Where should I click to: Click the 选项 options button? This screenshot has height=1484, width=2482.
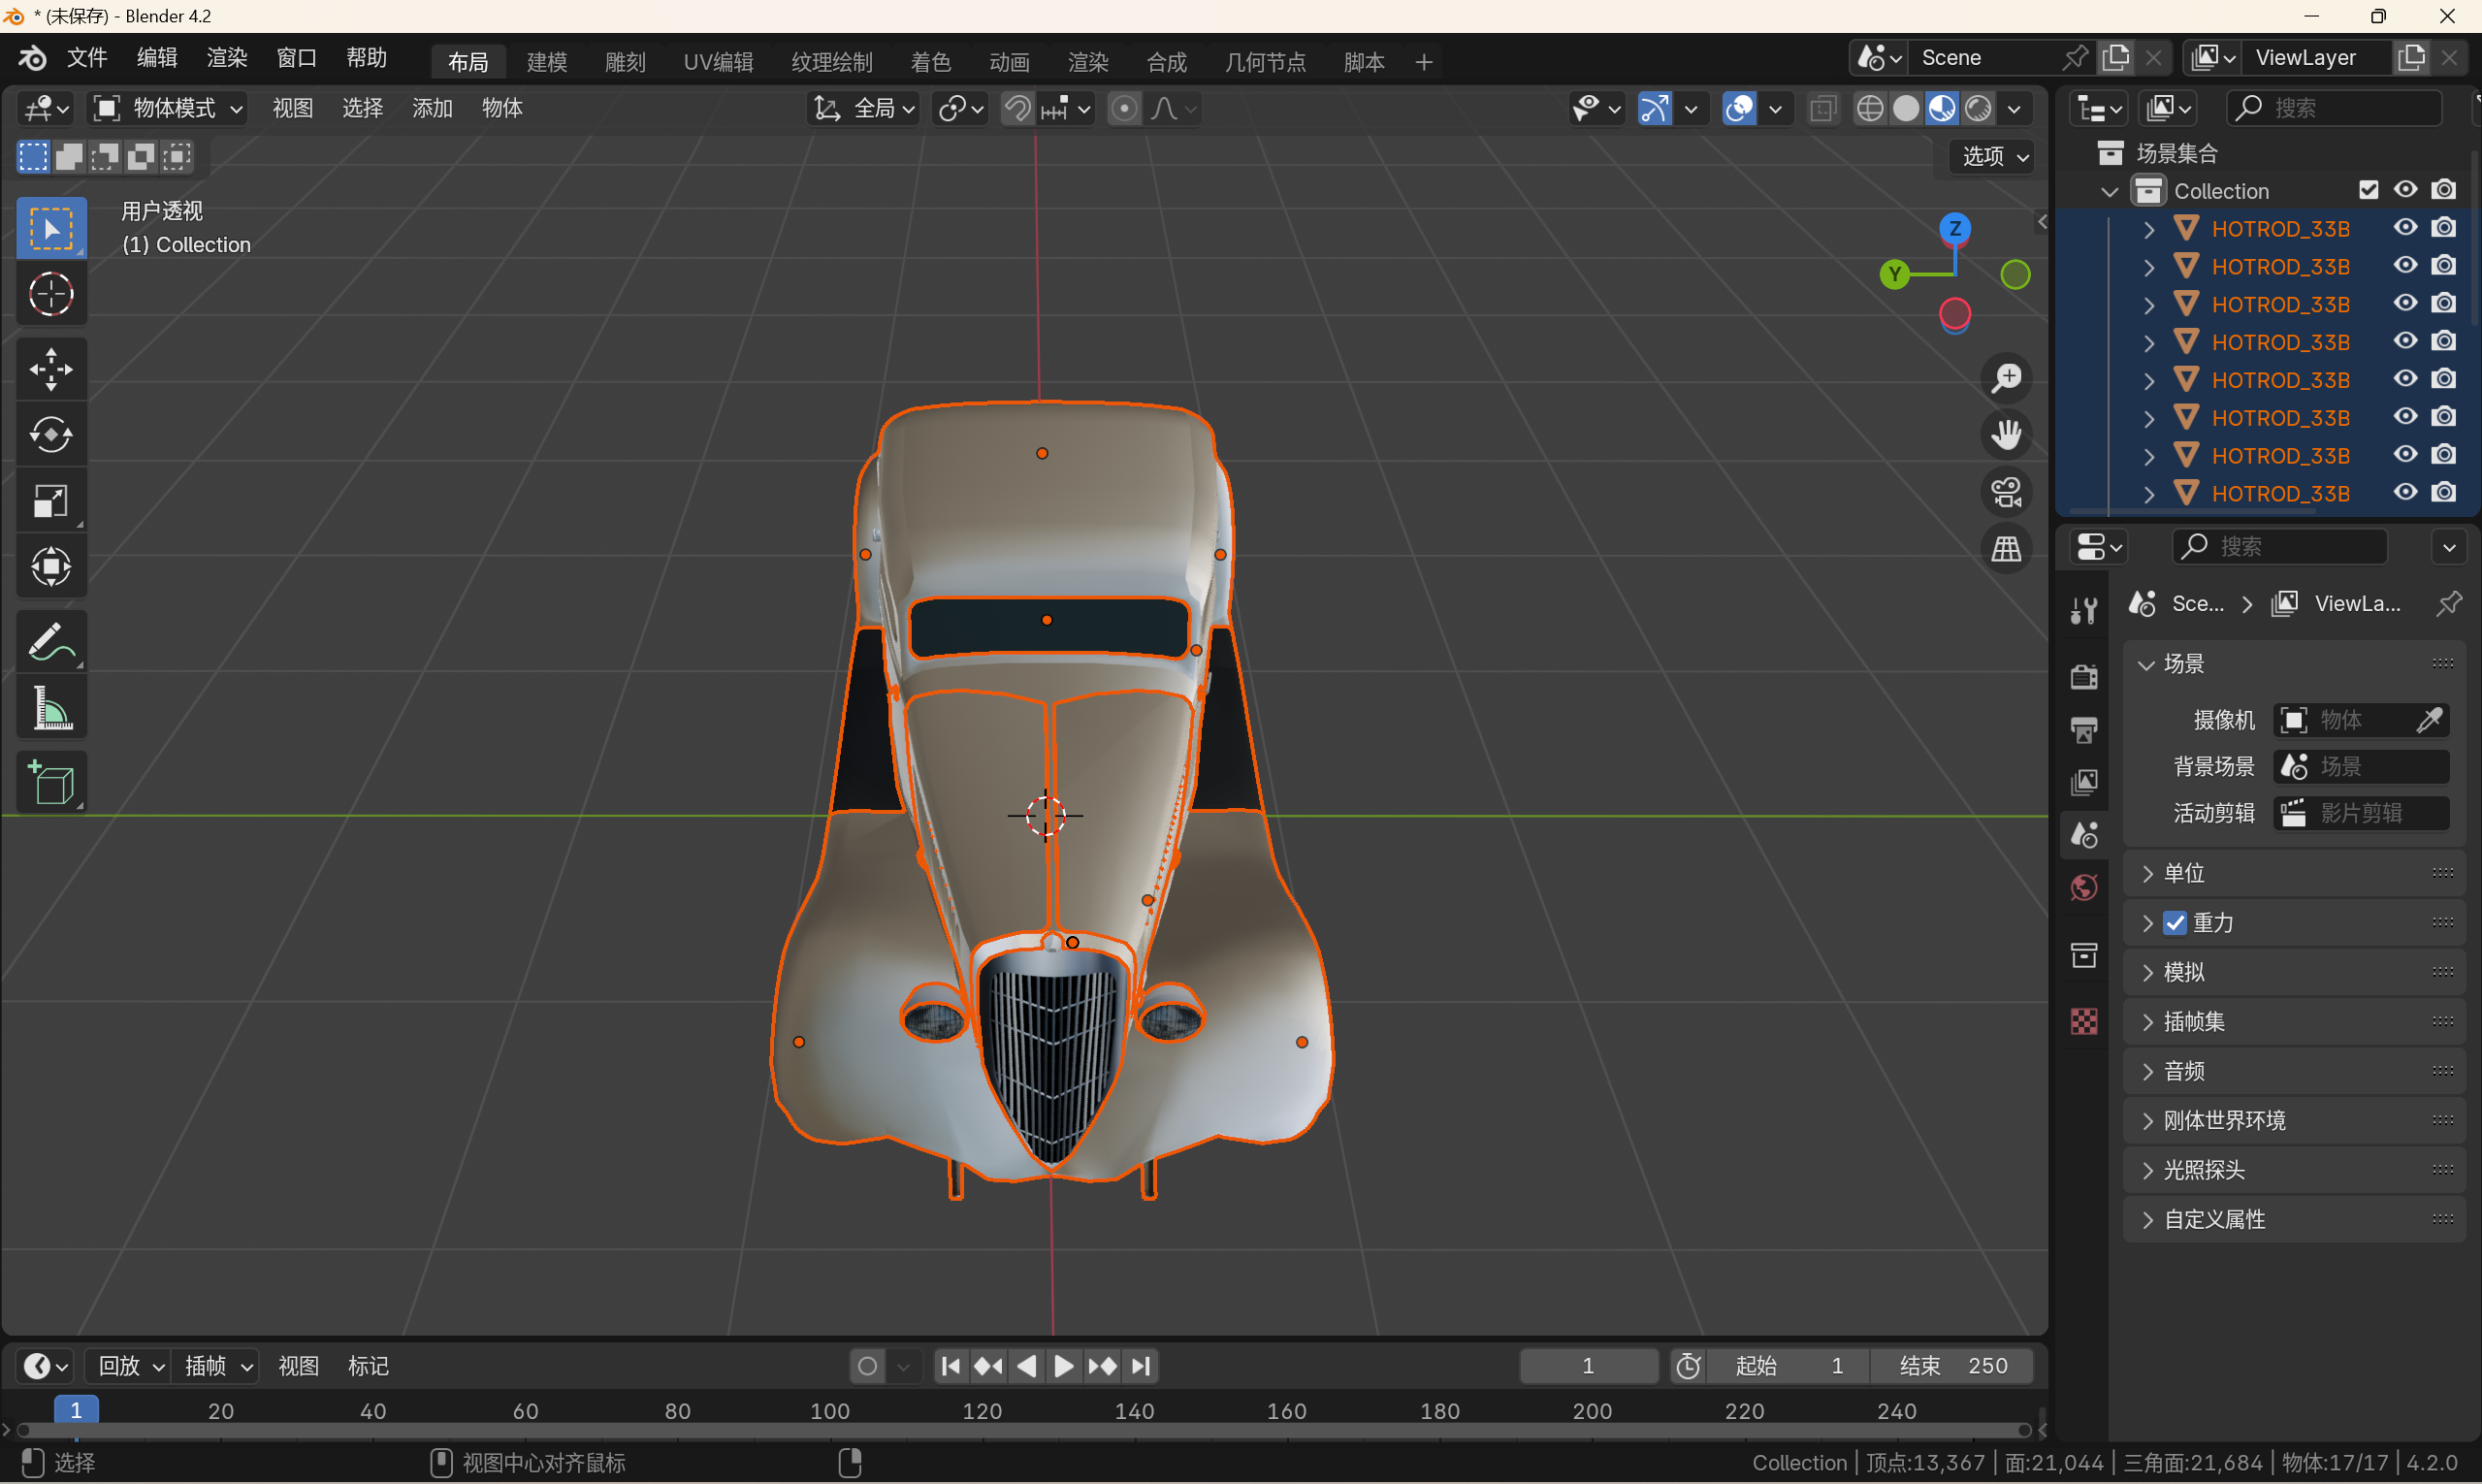[x=1994, y=156]
